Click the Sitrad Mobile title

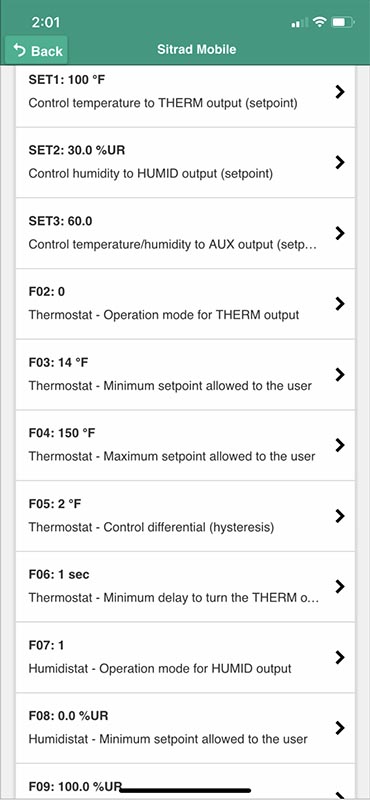(196, 49)
